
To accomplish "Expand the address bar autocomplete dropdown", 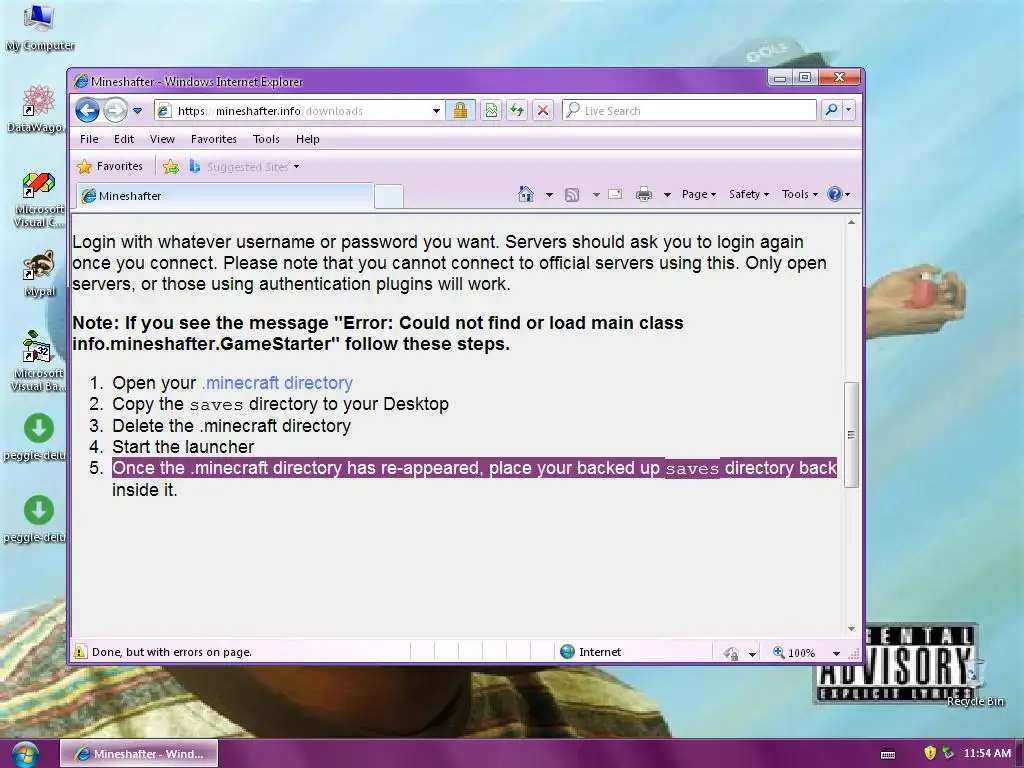I will [436, 111].
